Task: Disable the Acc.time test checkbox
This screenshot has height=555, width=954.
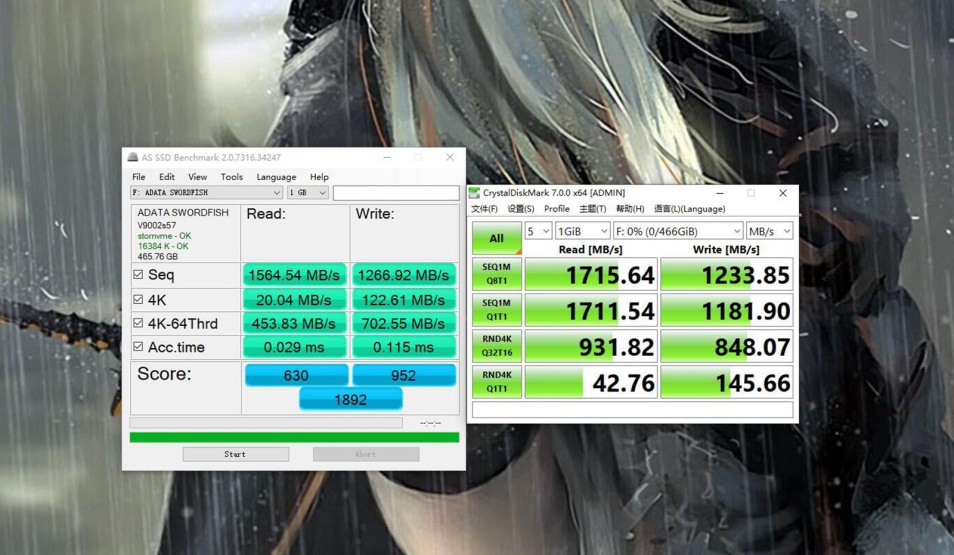Action: 138,347
